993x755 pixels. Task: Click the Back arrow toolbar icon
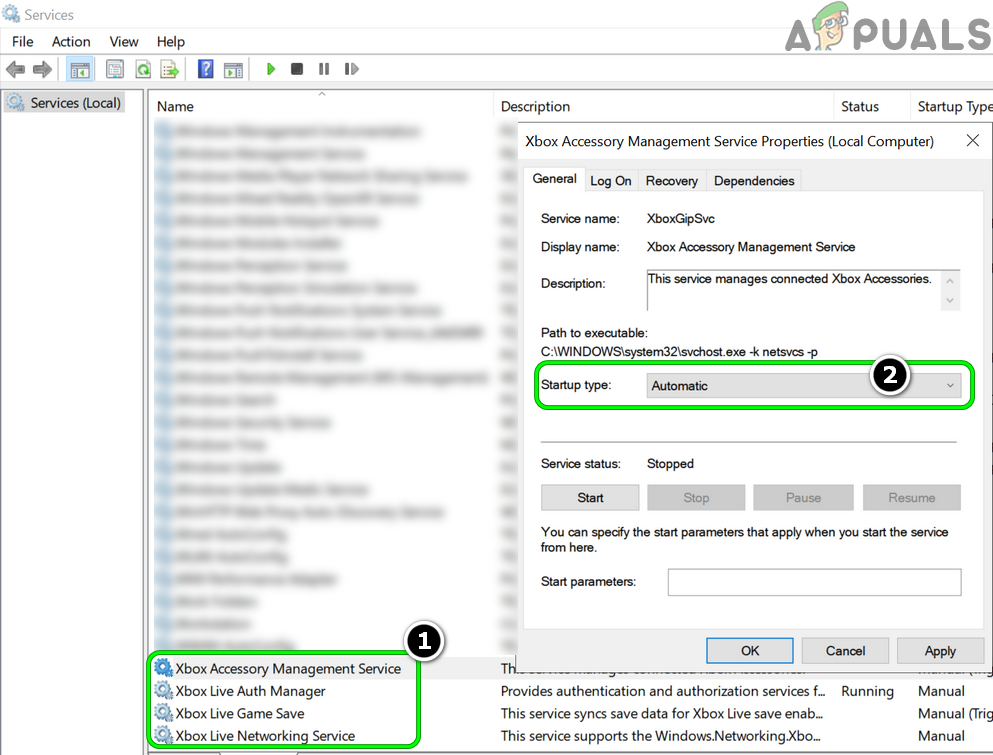(x=16, y=69)
